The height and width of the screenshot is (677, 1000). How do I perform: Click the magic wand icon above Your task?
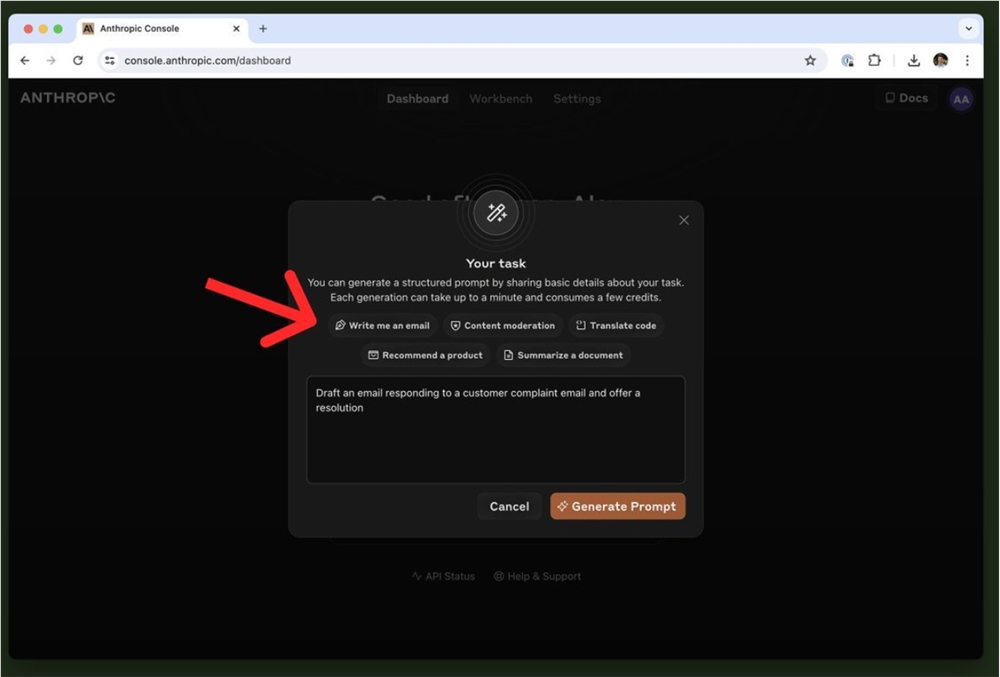496,212
